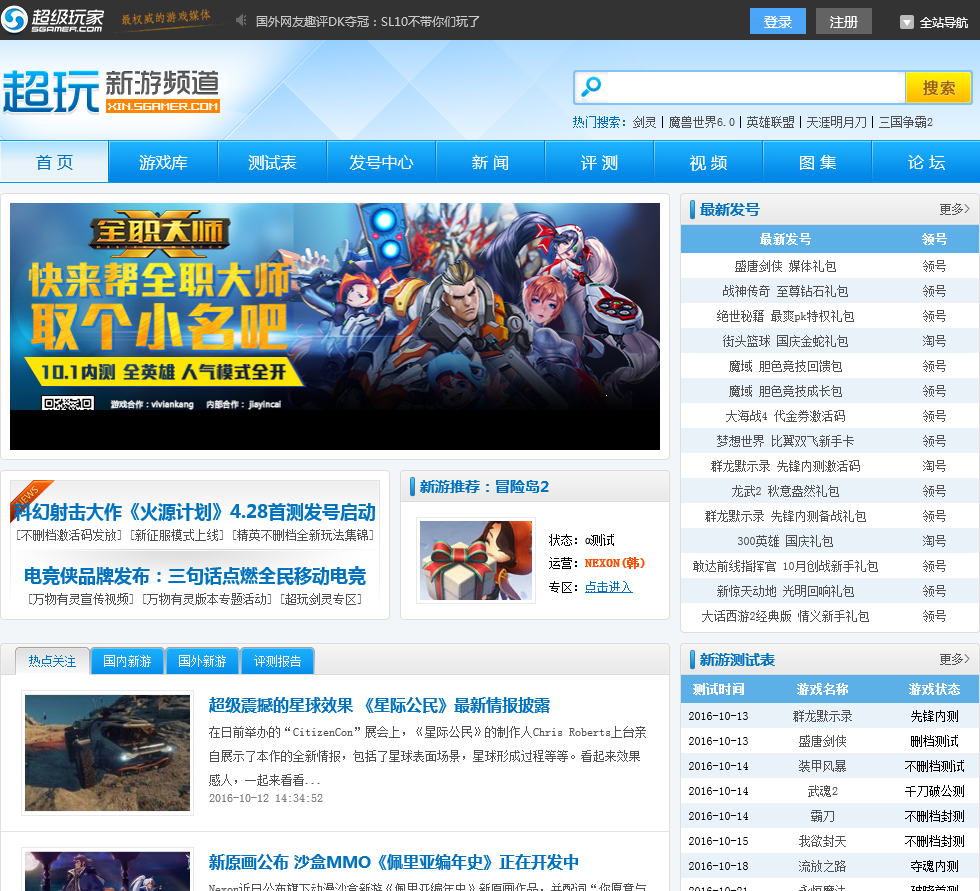Click top announcement about DK夺冠
The width and height of the screenshot is (980, 891).
coord(368,22)
